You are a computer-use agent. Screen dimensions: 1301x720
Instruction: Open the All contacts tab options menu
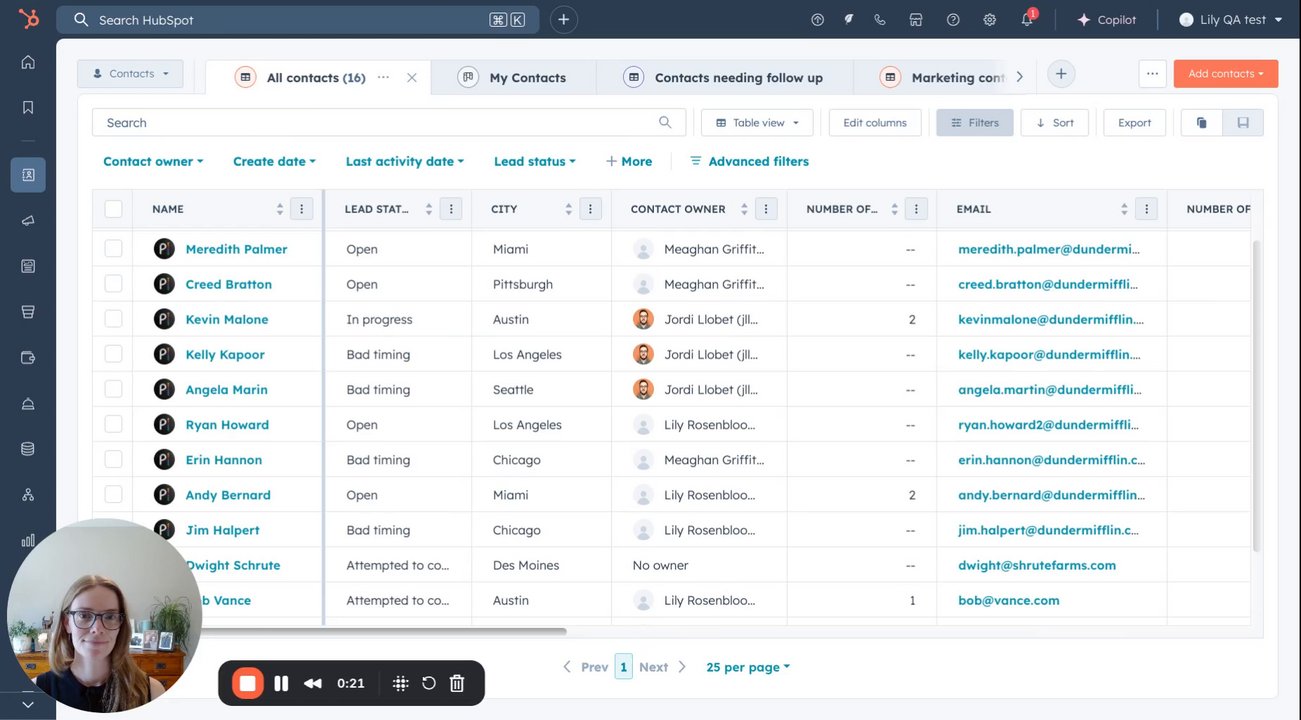(383, 77)
